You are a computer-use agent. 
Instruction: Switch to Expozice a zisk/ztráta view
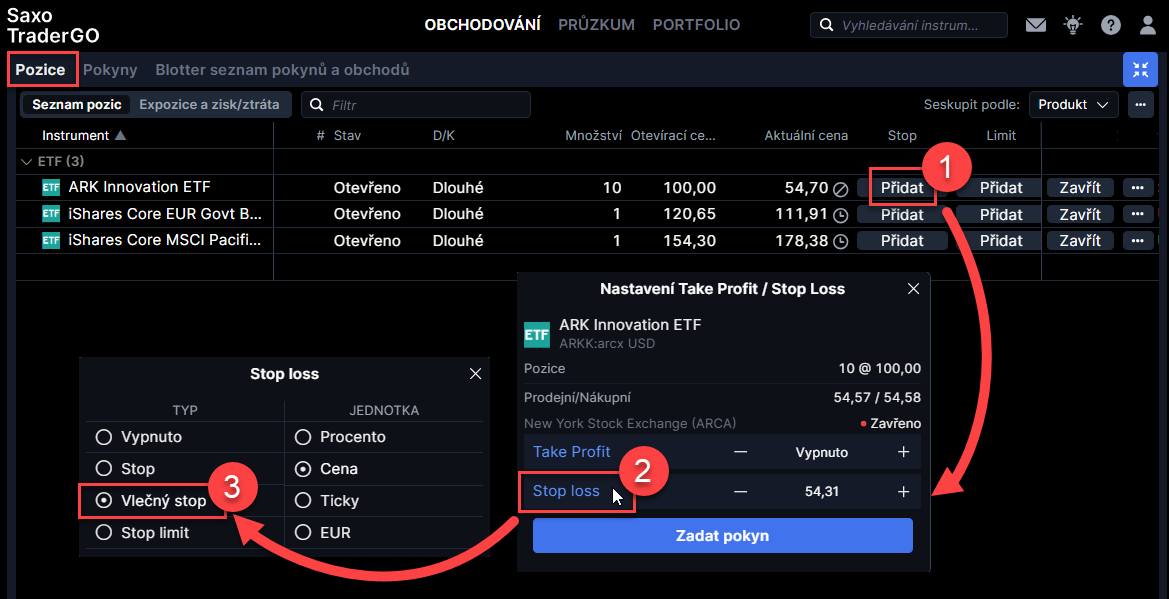point(209,104)
